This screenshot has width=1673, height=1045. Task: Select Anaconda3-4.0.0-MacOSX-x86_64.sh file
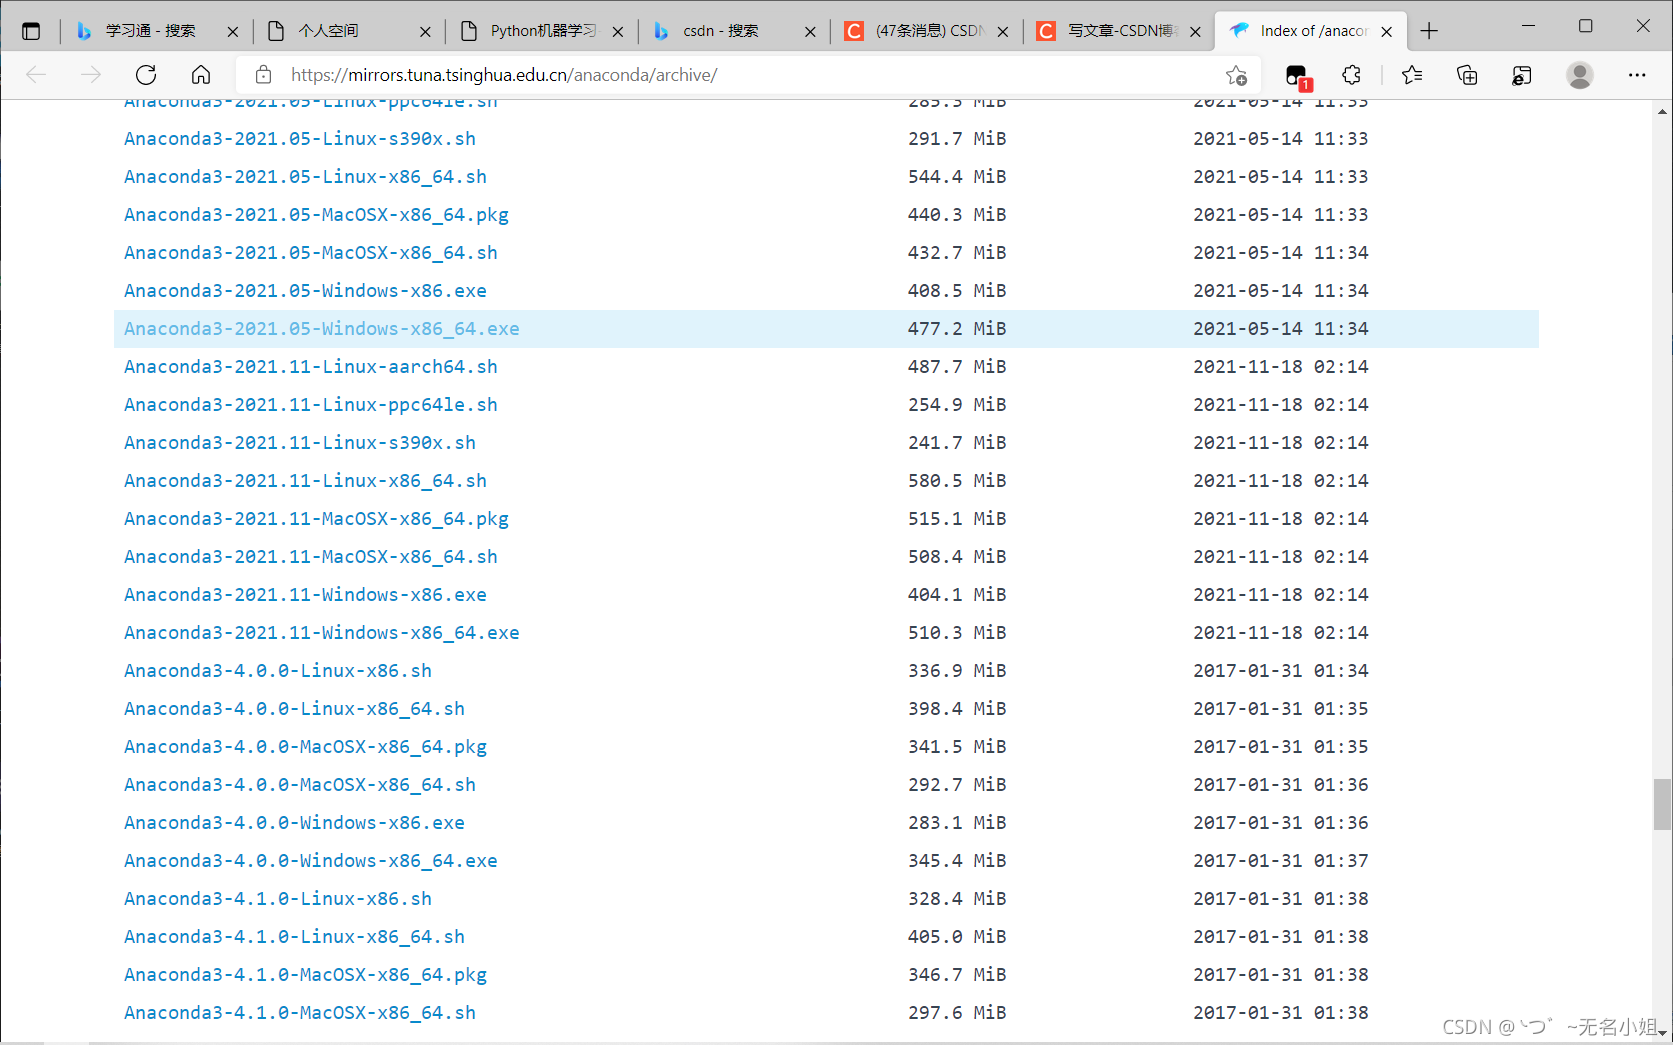click(x=300, y=785)
